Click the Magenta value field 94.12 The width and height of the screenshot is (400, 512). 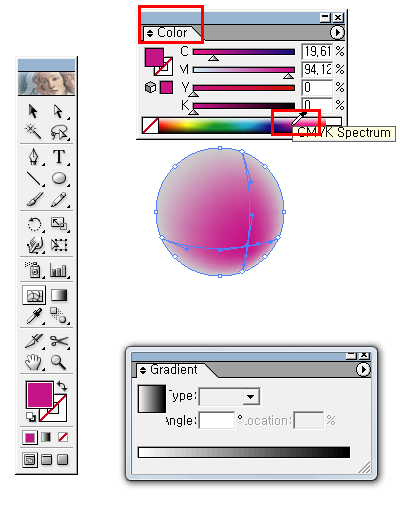(x=317, y=69)
